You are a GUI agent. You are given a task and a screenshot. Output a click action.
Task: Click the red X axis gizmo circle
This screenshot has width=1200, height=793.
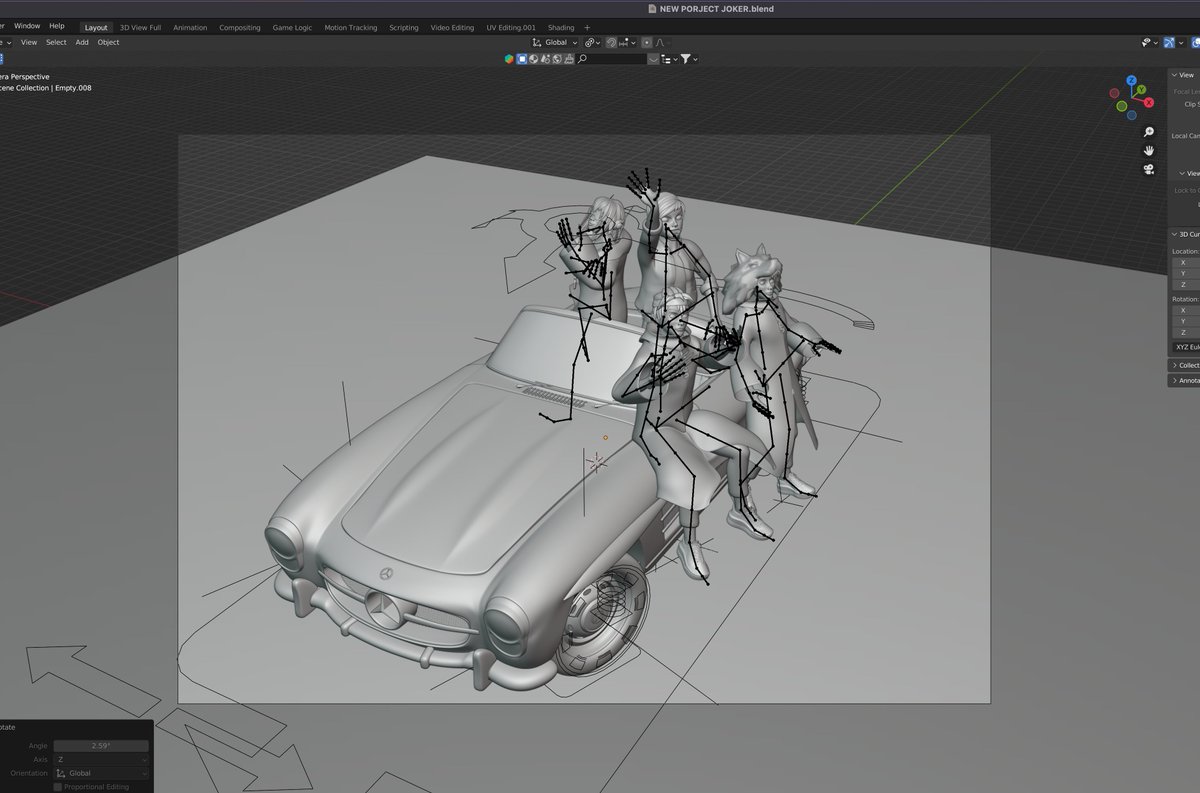click(x=1149, y=102)
